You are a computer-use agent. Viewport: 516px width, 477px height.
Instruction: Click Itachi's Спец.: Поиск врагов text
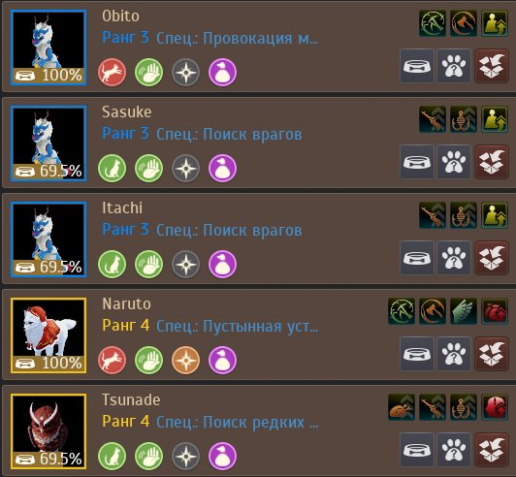229,230
